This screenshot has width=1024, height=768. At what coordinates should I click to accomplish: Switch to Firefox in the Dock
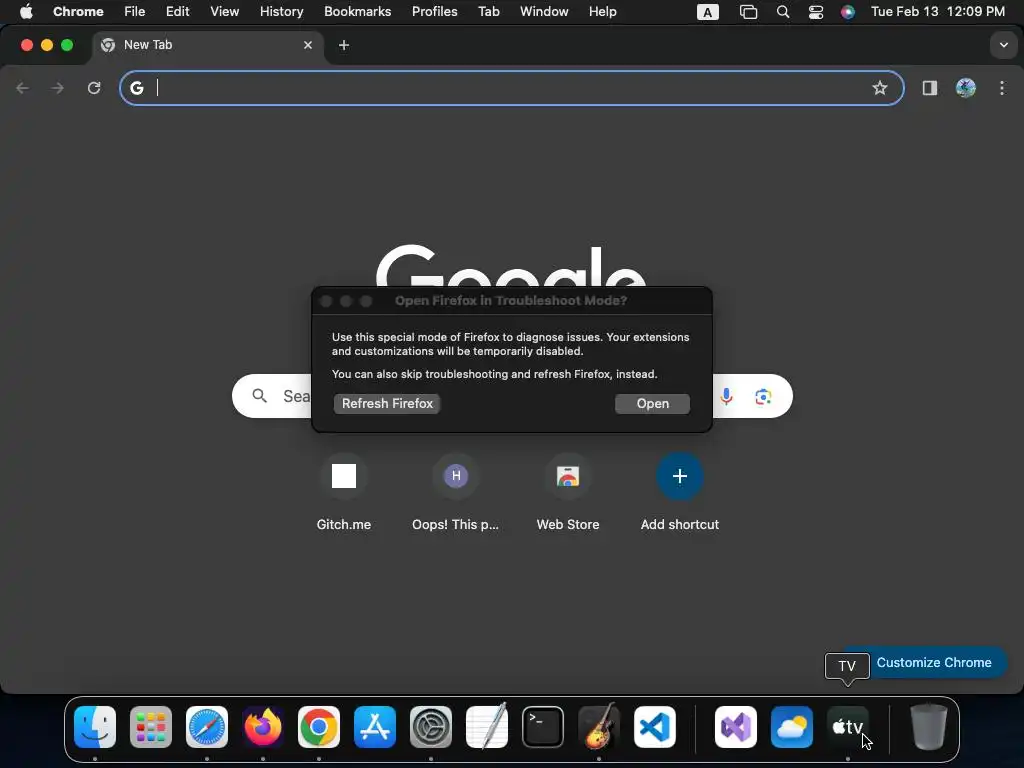coord(263,727)
